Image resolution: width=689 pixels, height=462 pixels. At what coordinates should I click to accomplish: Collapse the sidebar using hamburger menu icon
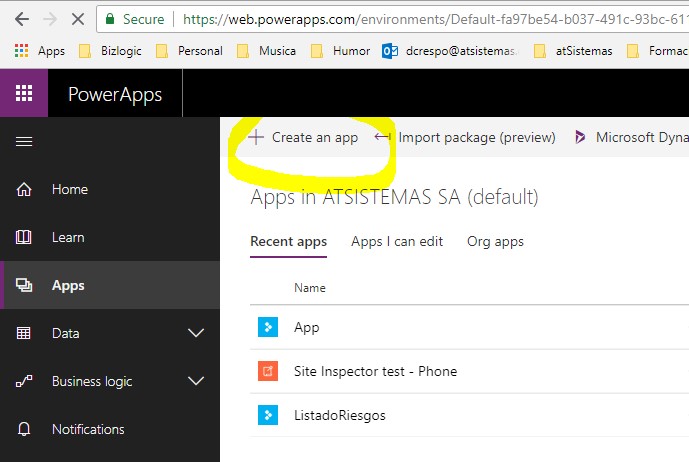pos(24,142)
